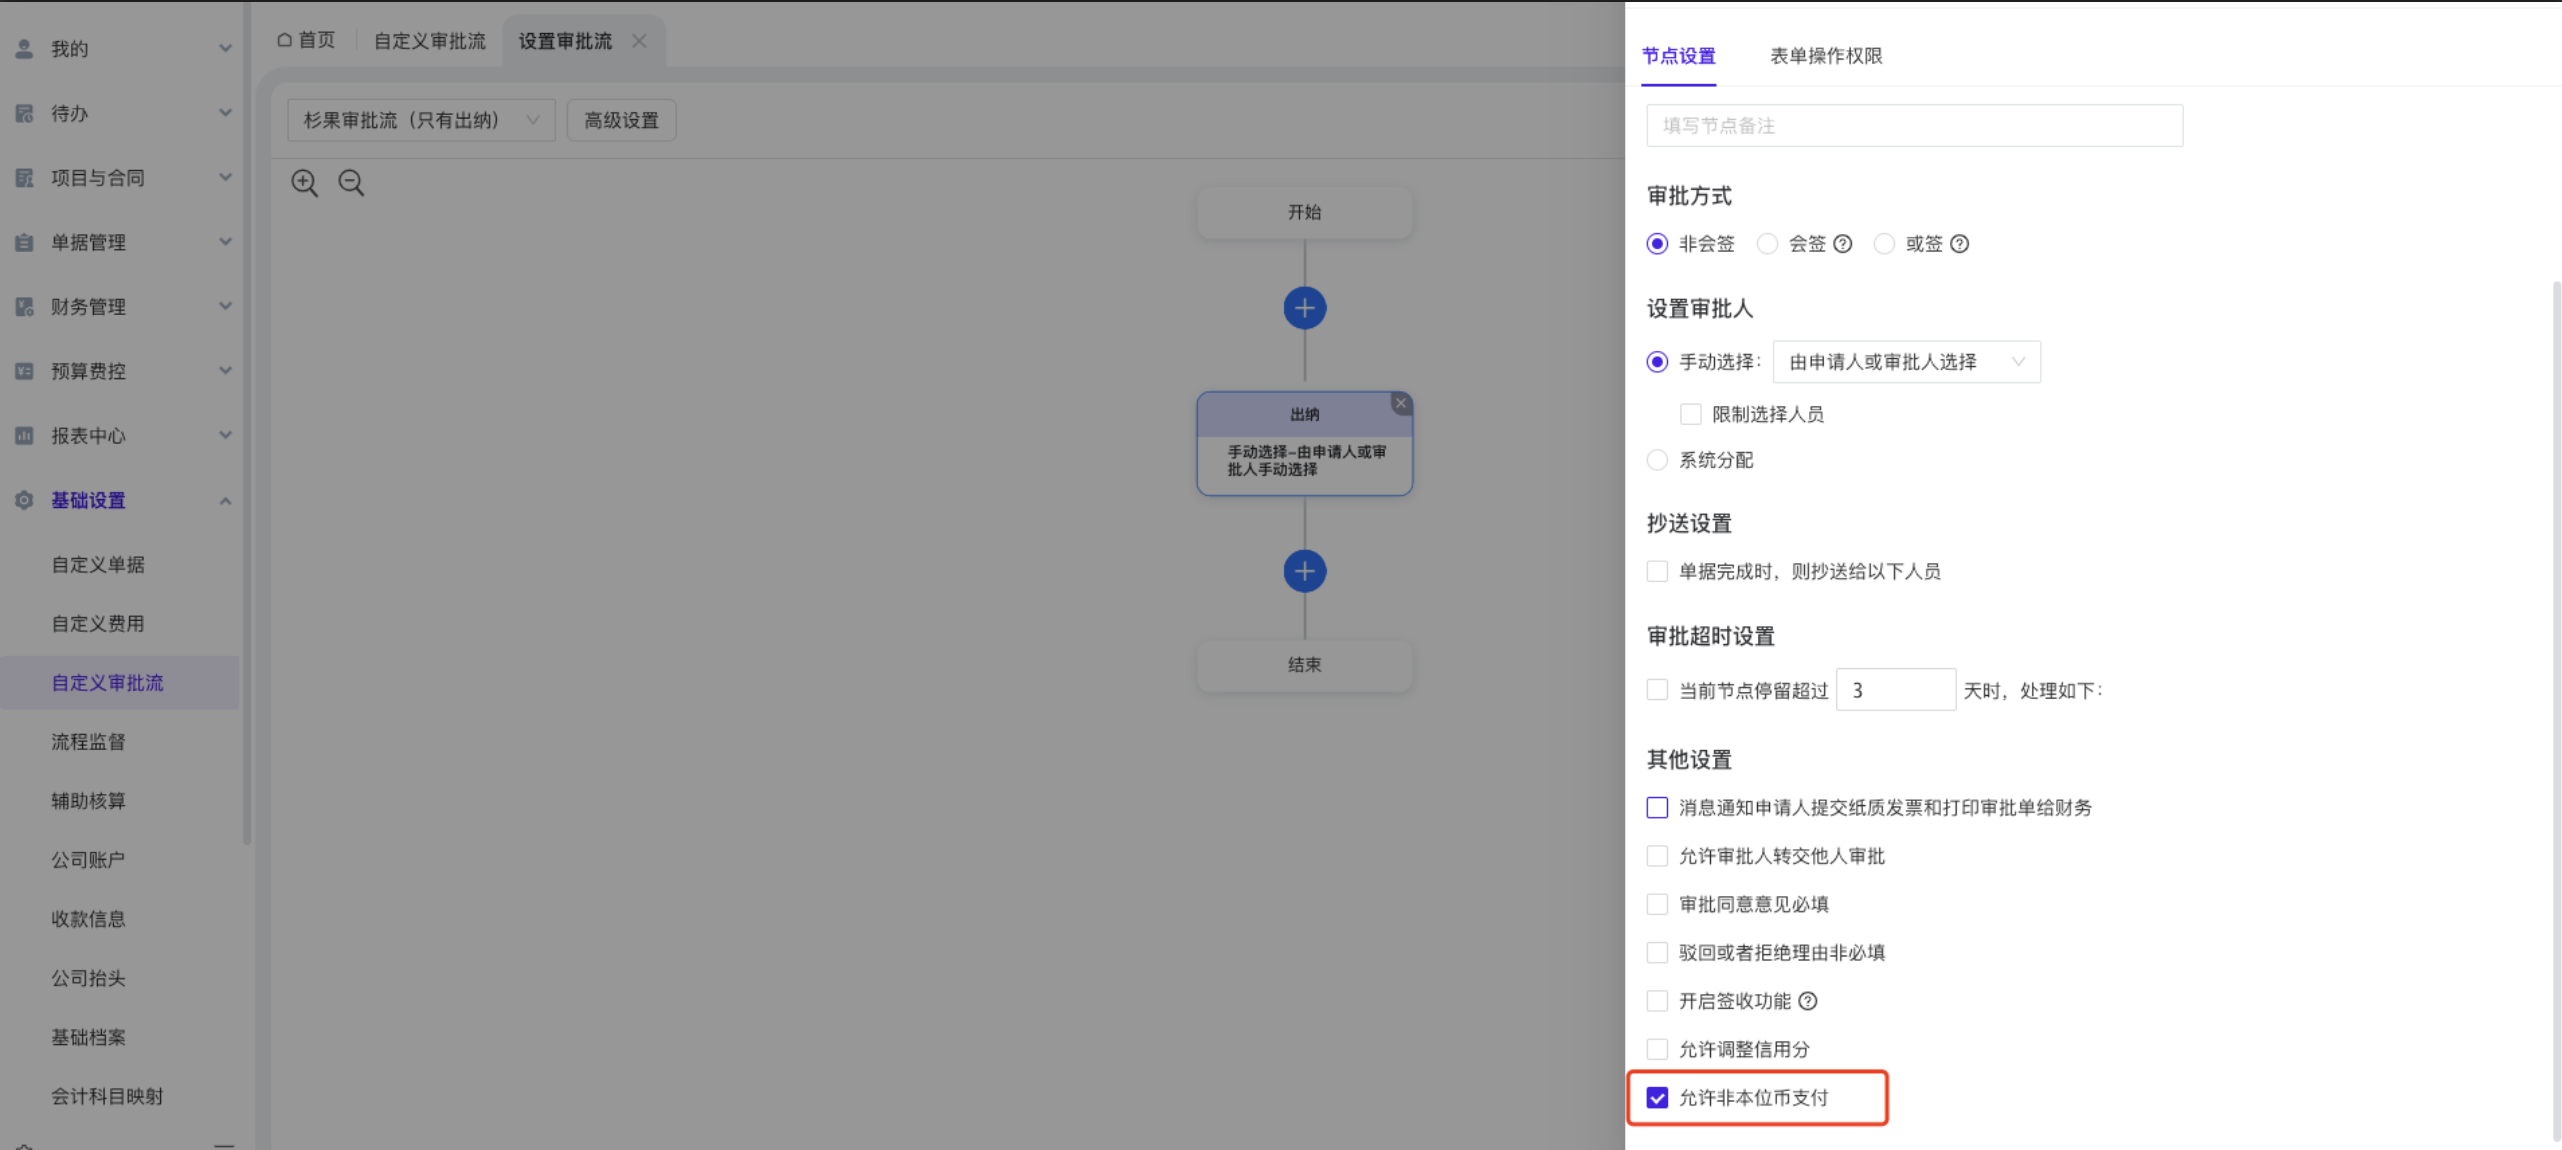Click the 高级设置 button

point(621,120)
